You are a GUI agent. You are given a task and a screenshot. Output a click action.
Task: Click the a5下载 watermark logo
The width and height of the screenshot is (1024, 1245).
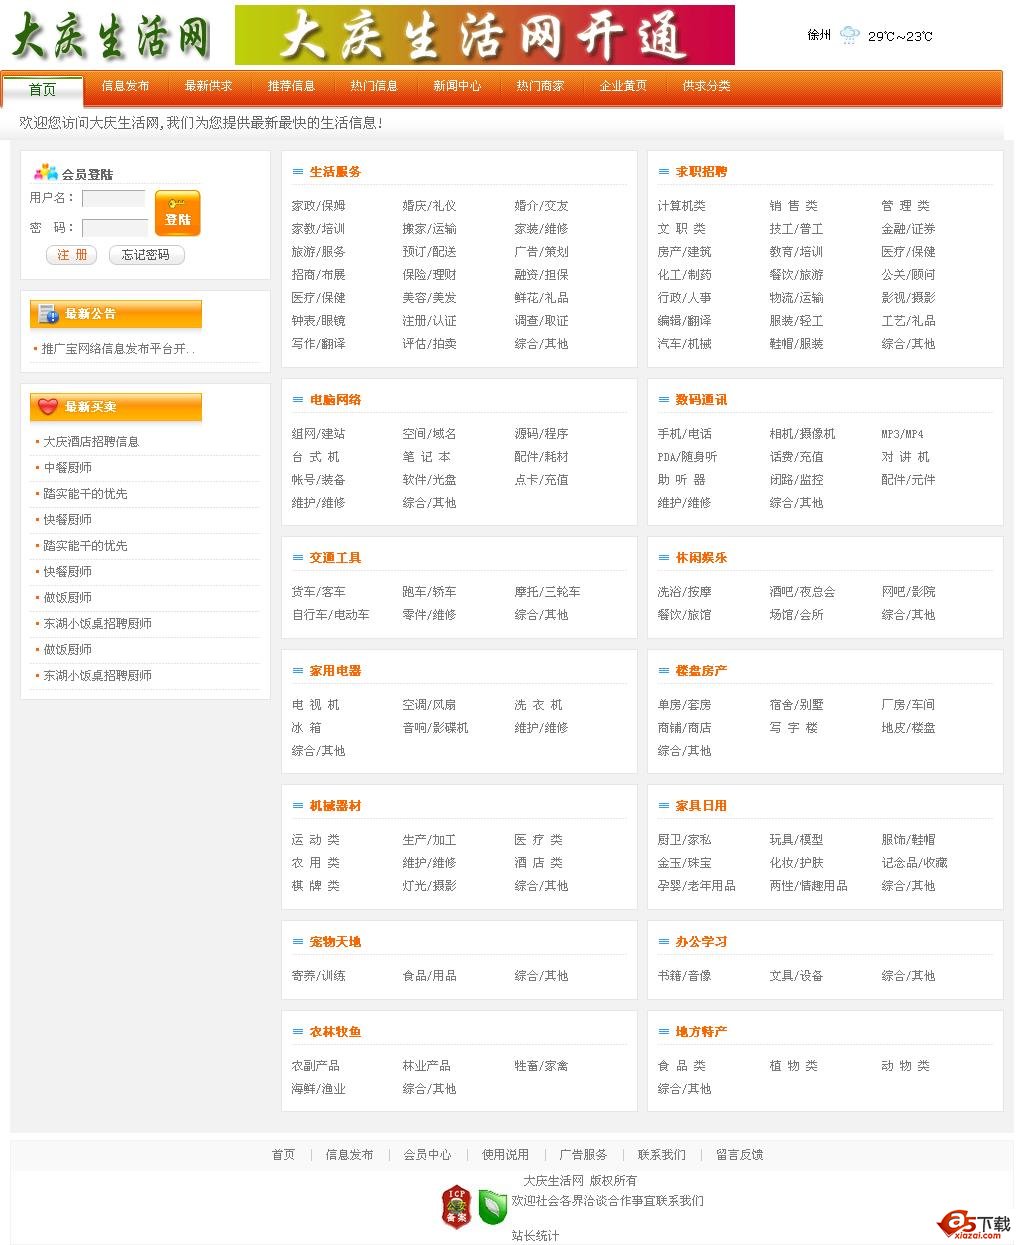(x=975, y=1224)
